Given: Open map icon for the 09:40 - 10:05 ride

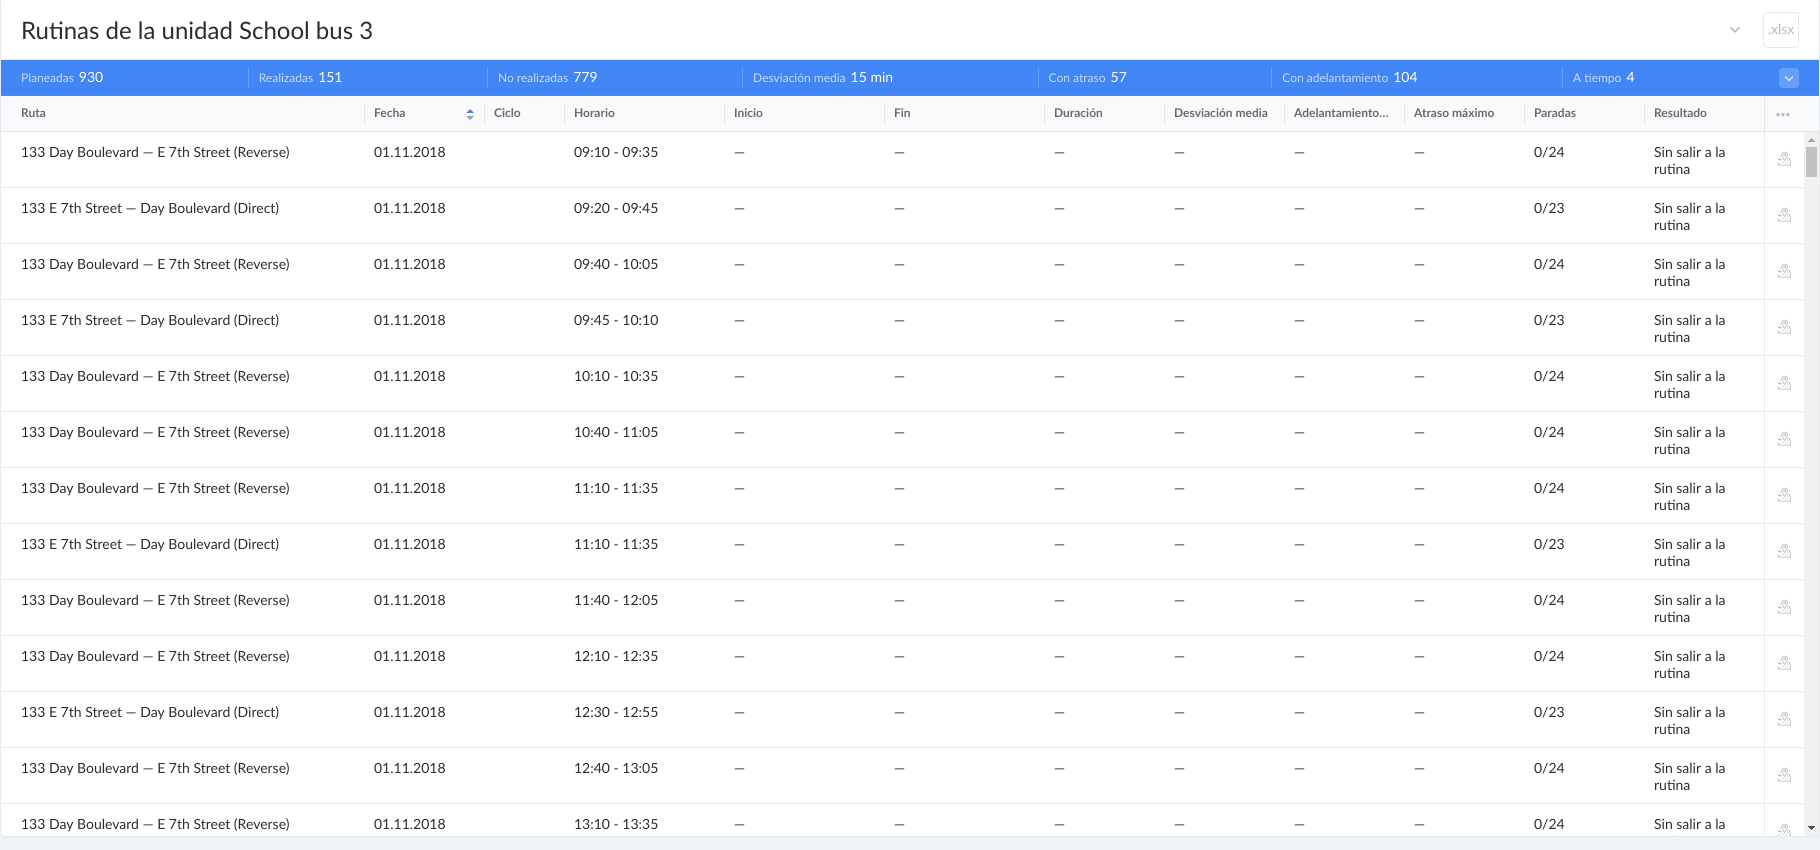Looking at the screenshot, I should pos(1784,272).
